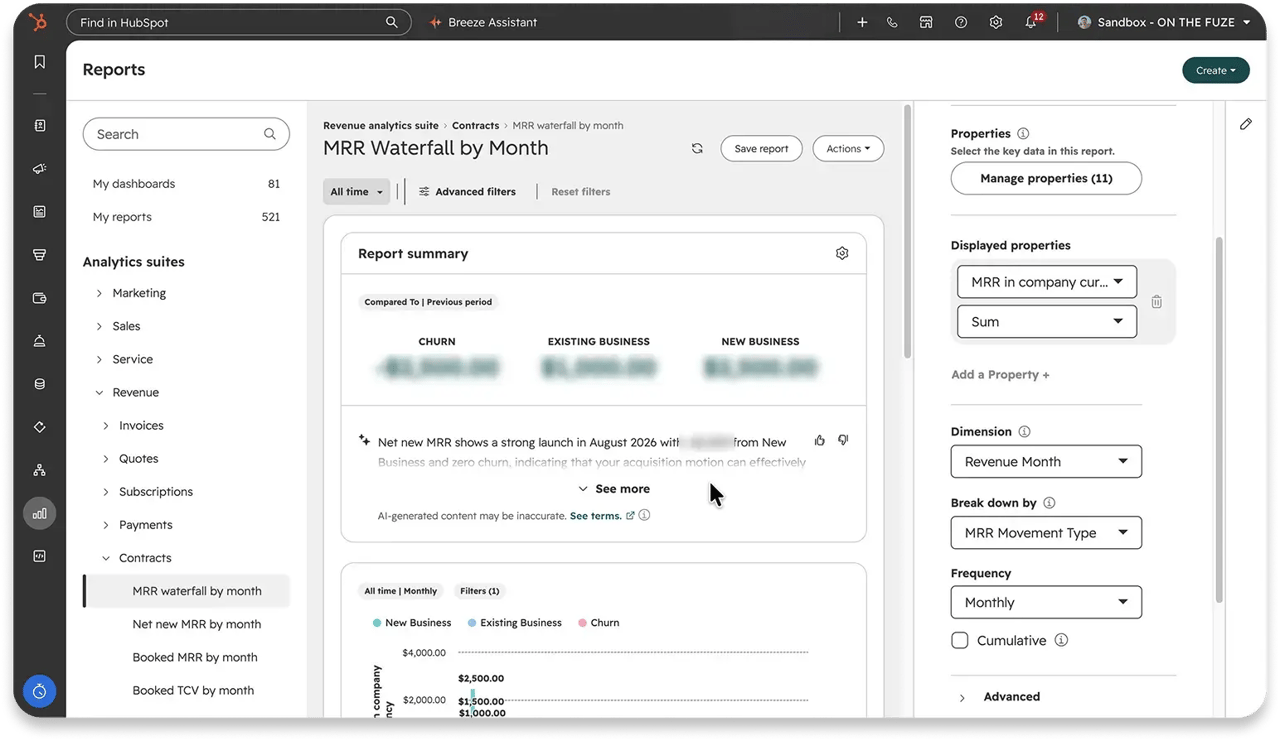
Task: Open the All time date range dropdown
Action: click(x=357, y=192)
